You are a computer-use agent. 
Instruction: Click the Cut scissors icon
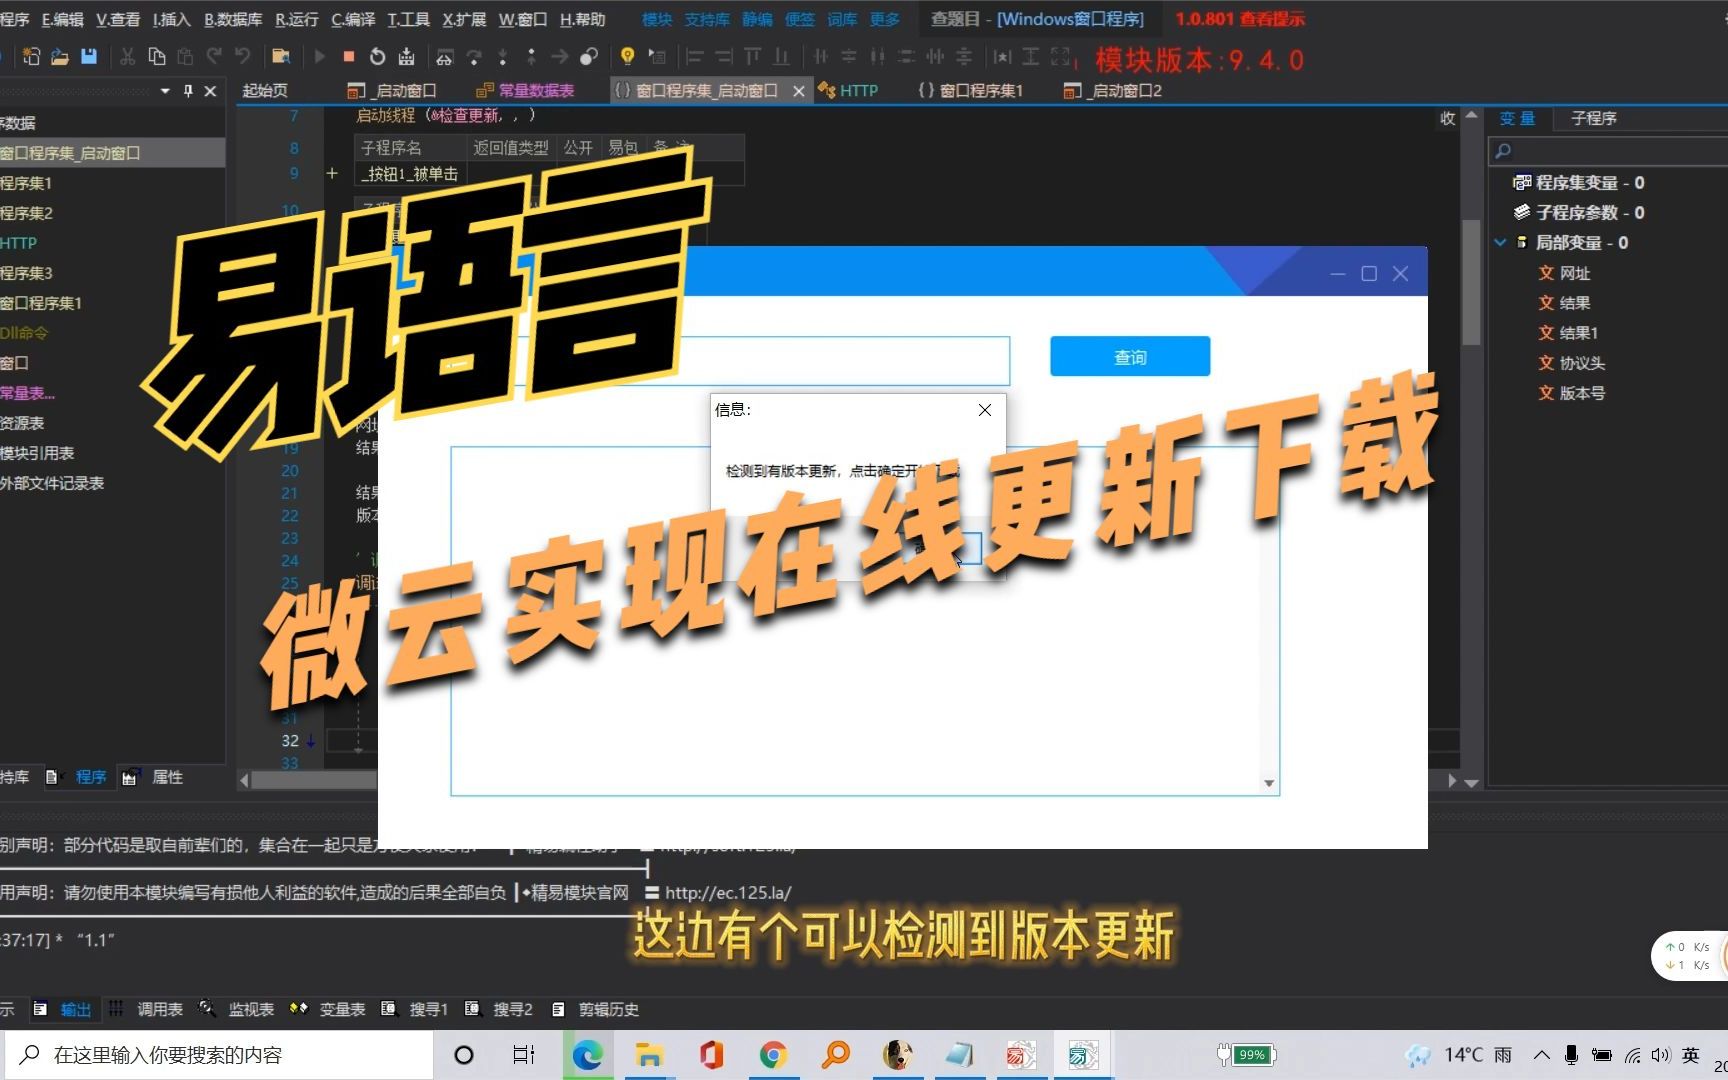point(127,57)
